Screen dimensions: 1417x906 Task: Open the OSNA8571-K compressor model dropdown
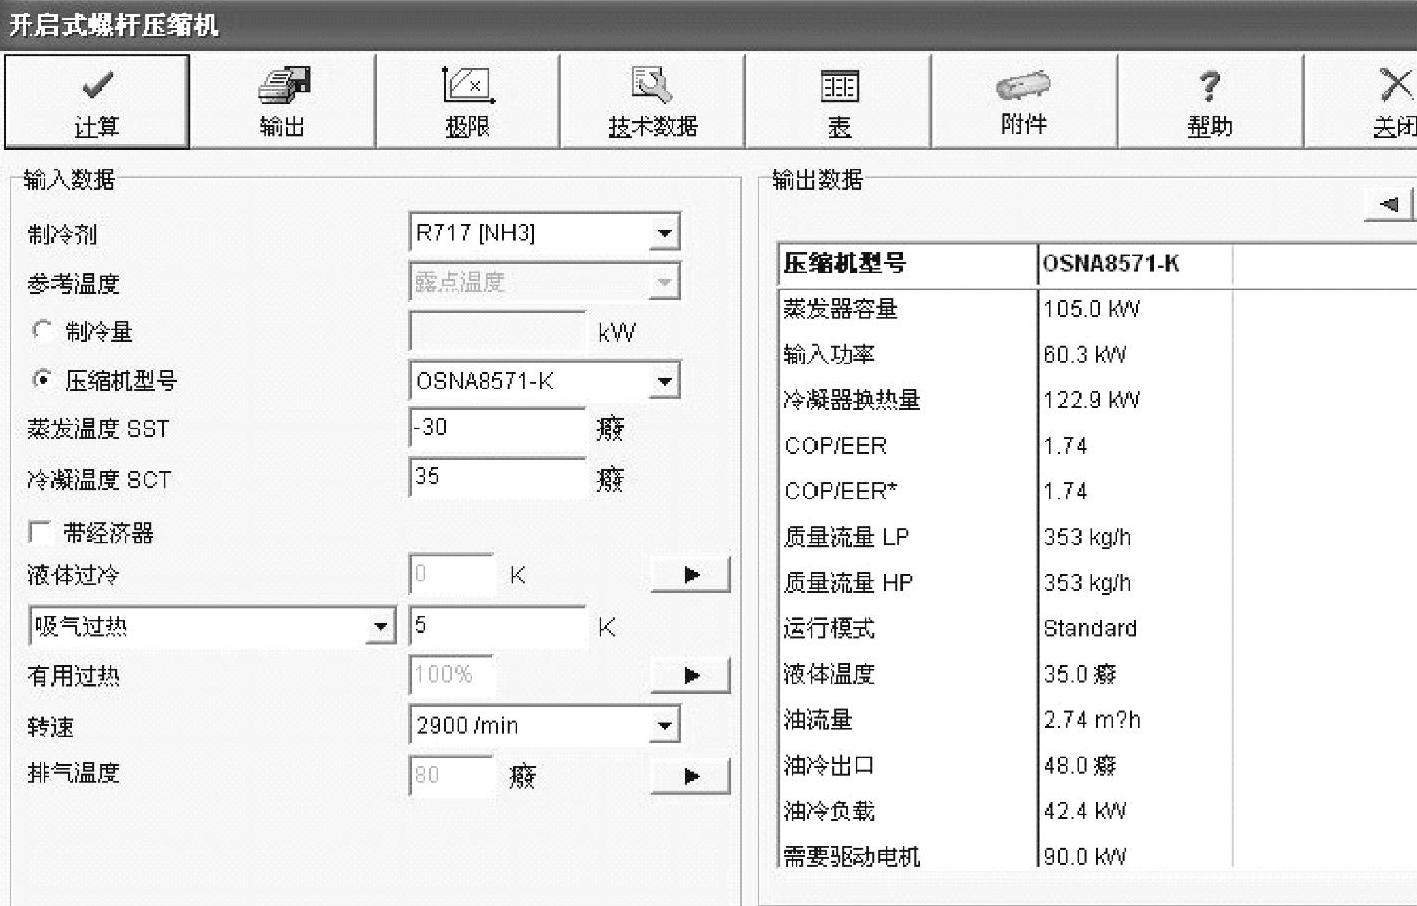pos(664,381)
